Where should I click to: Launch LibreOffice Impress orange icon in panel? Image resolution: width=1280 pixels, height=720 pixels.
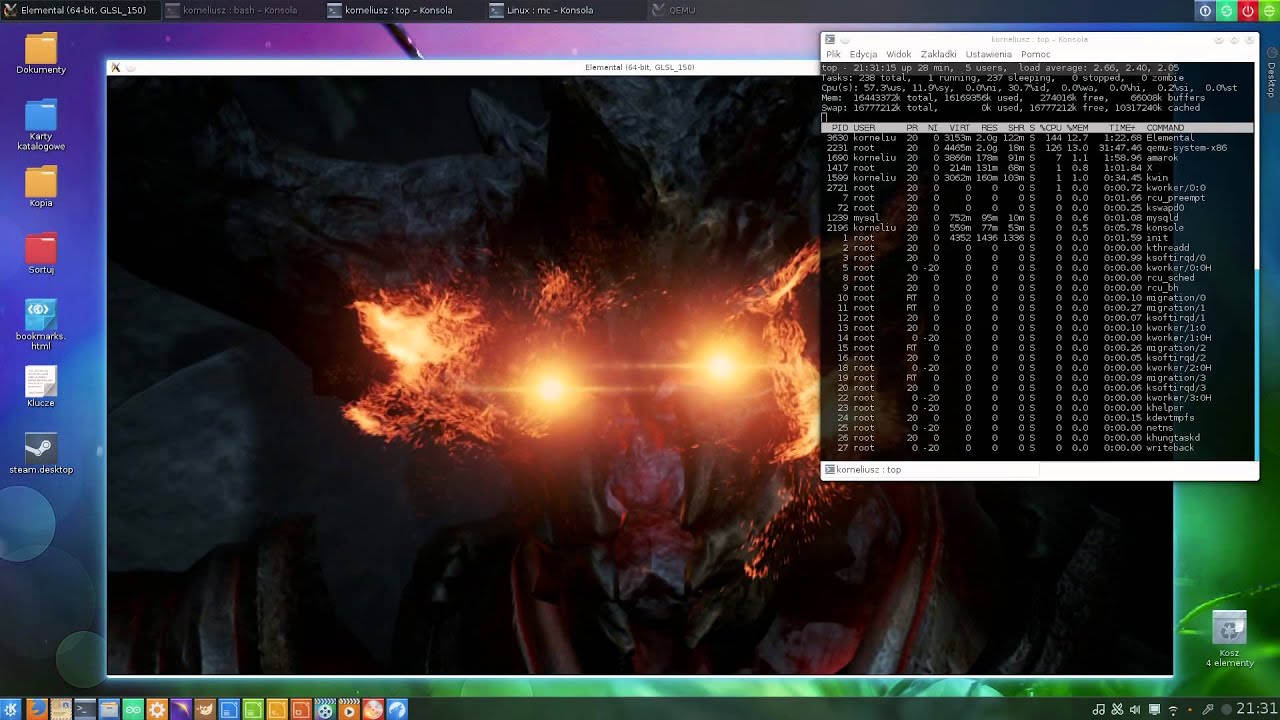pyautogui.click(x=301, y=710)
